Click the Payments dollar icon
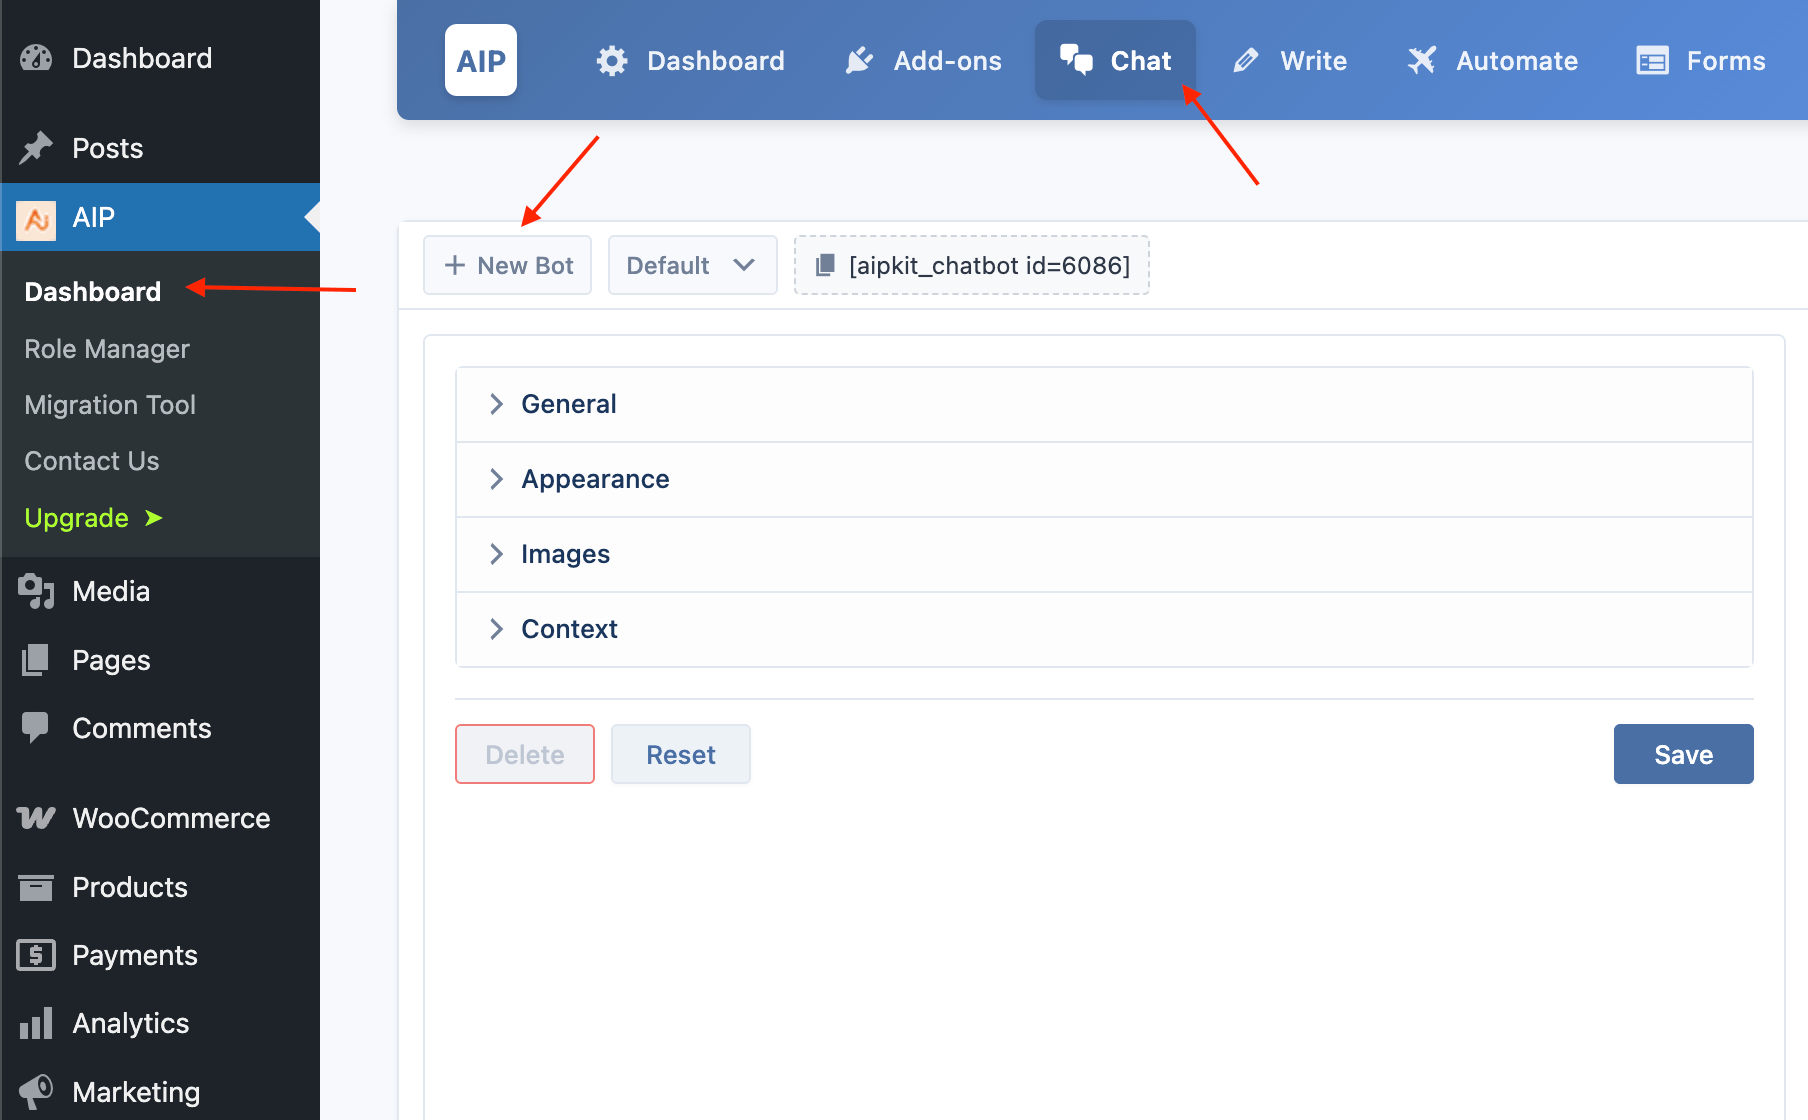The image size is (1808, 1120). pyautogui.click(x=36, y=955)
